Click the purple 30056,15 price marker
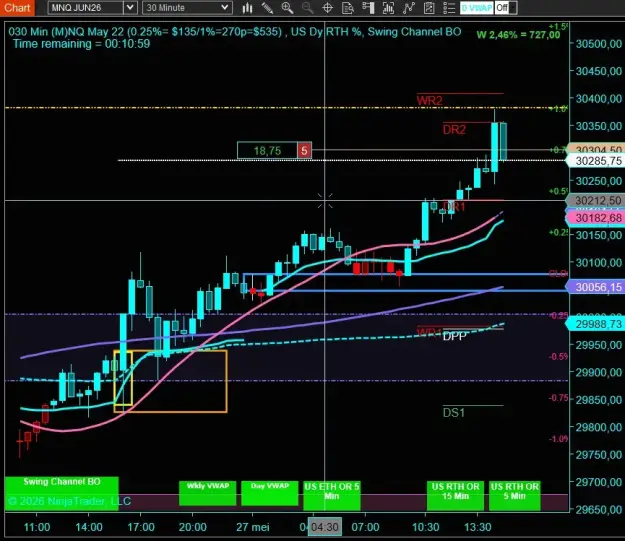Screen dimensions: 625x541 597,287
